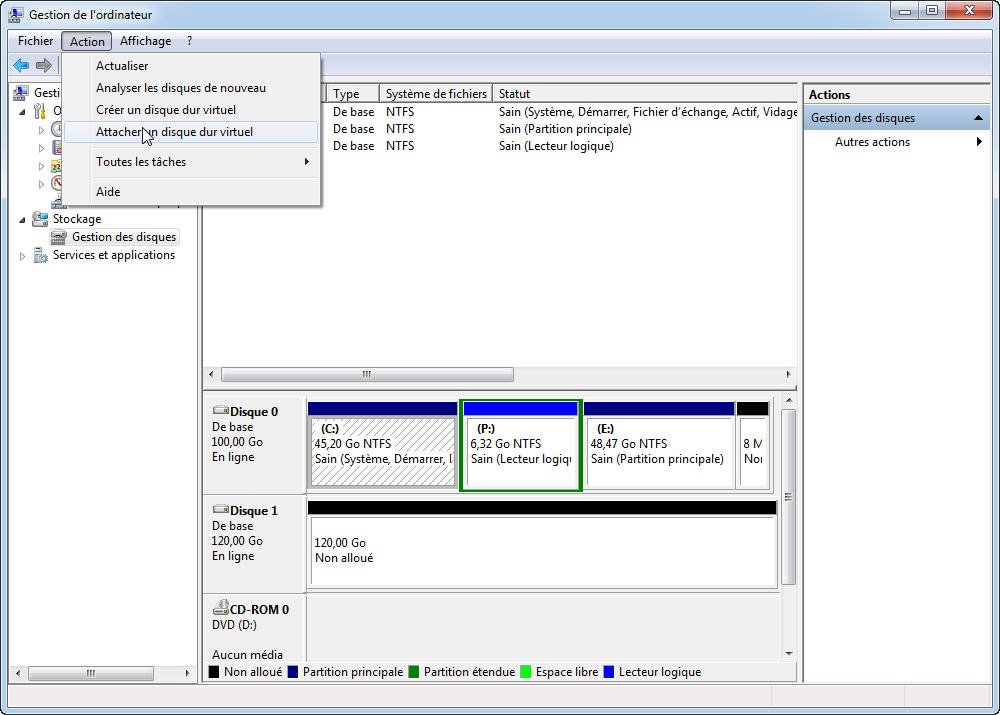Viewport: 1000px width, 715px height.
Task: Select the (P:) 6,32 Go NTFS partition
Action: (x=521, y=445)
